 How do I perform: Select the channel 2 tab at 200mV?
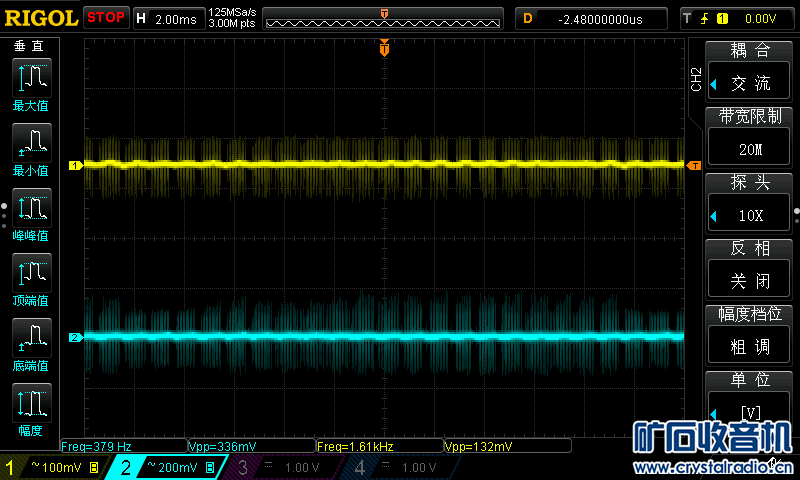[x=168, y=467]
